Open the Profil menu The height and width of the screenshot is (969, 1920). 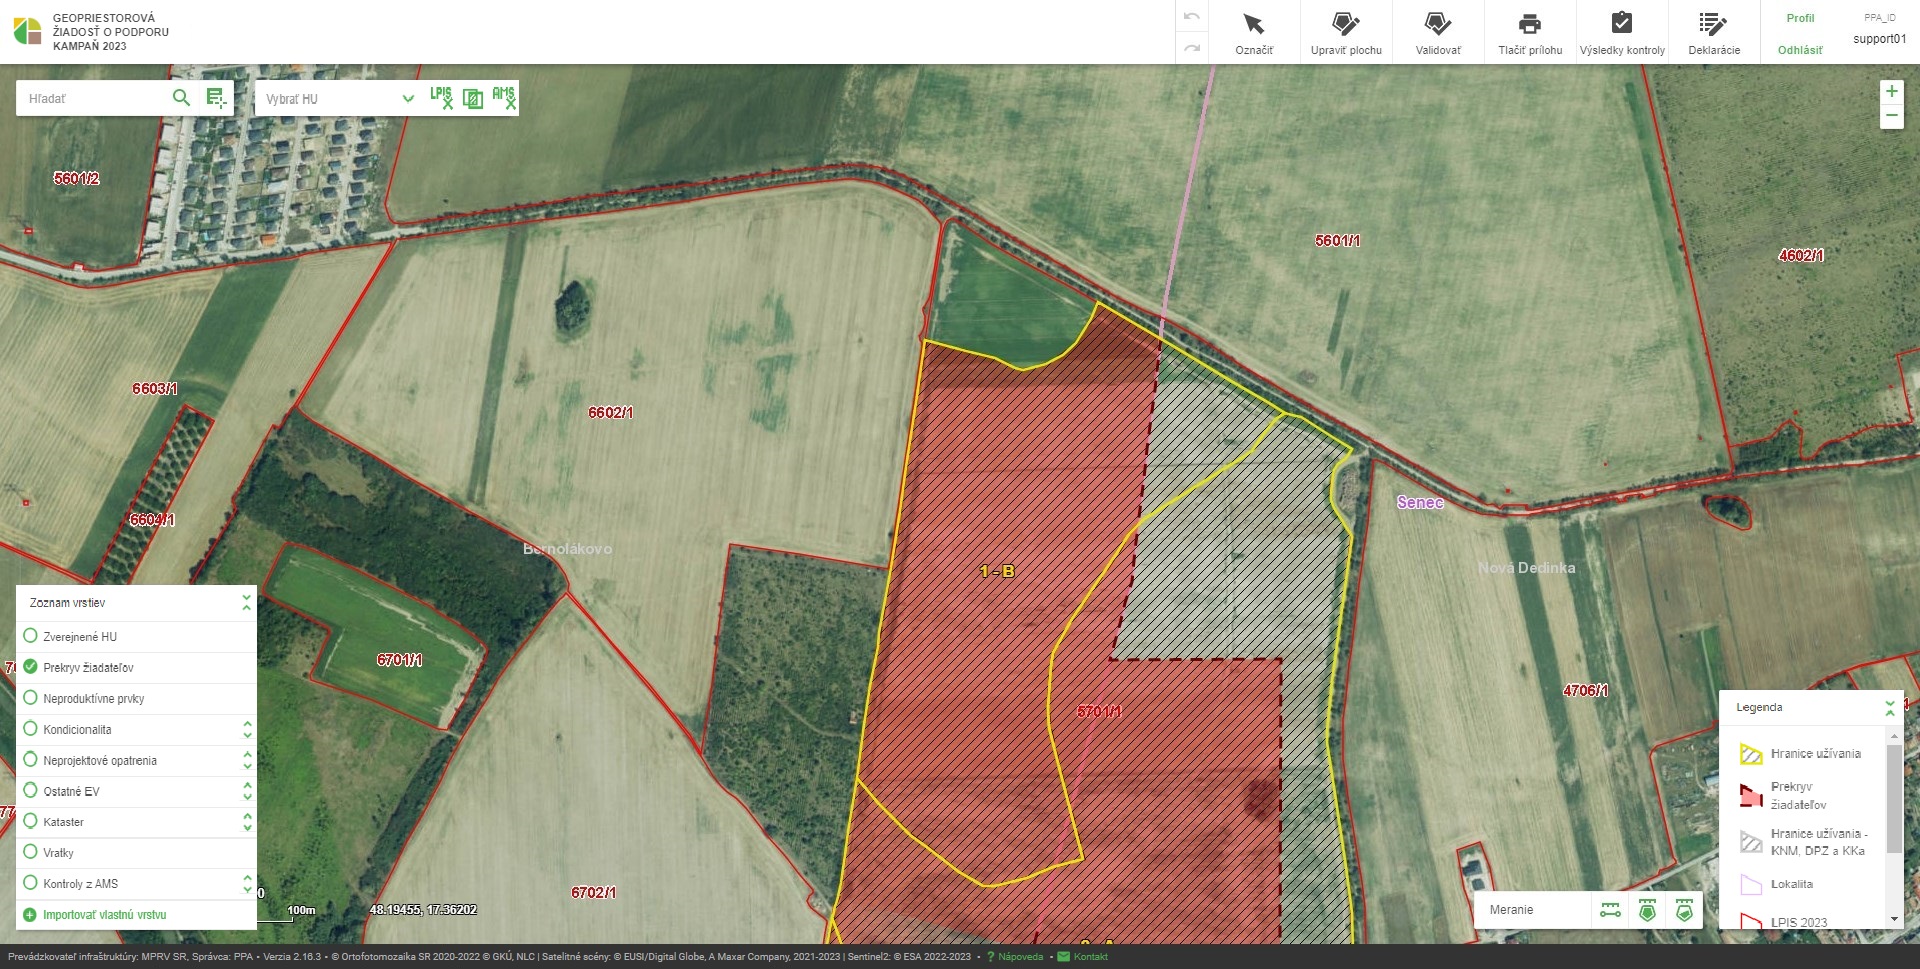pos(1800,18)
